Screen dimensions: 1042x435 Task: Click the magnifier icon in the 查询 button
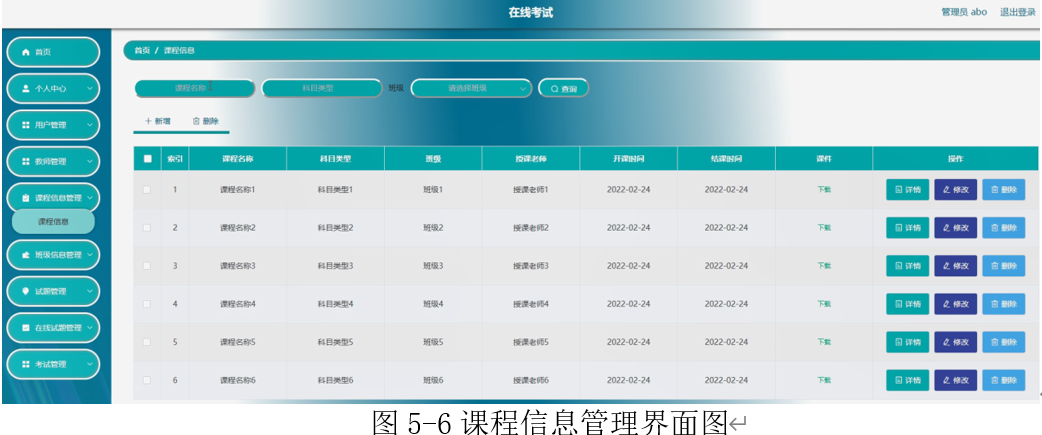554,88
